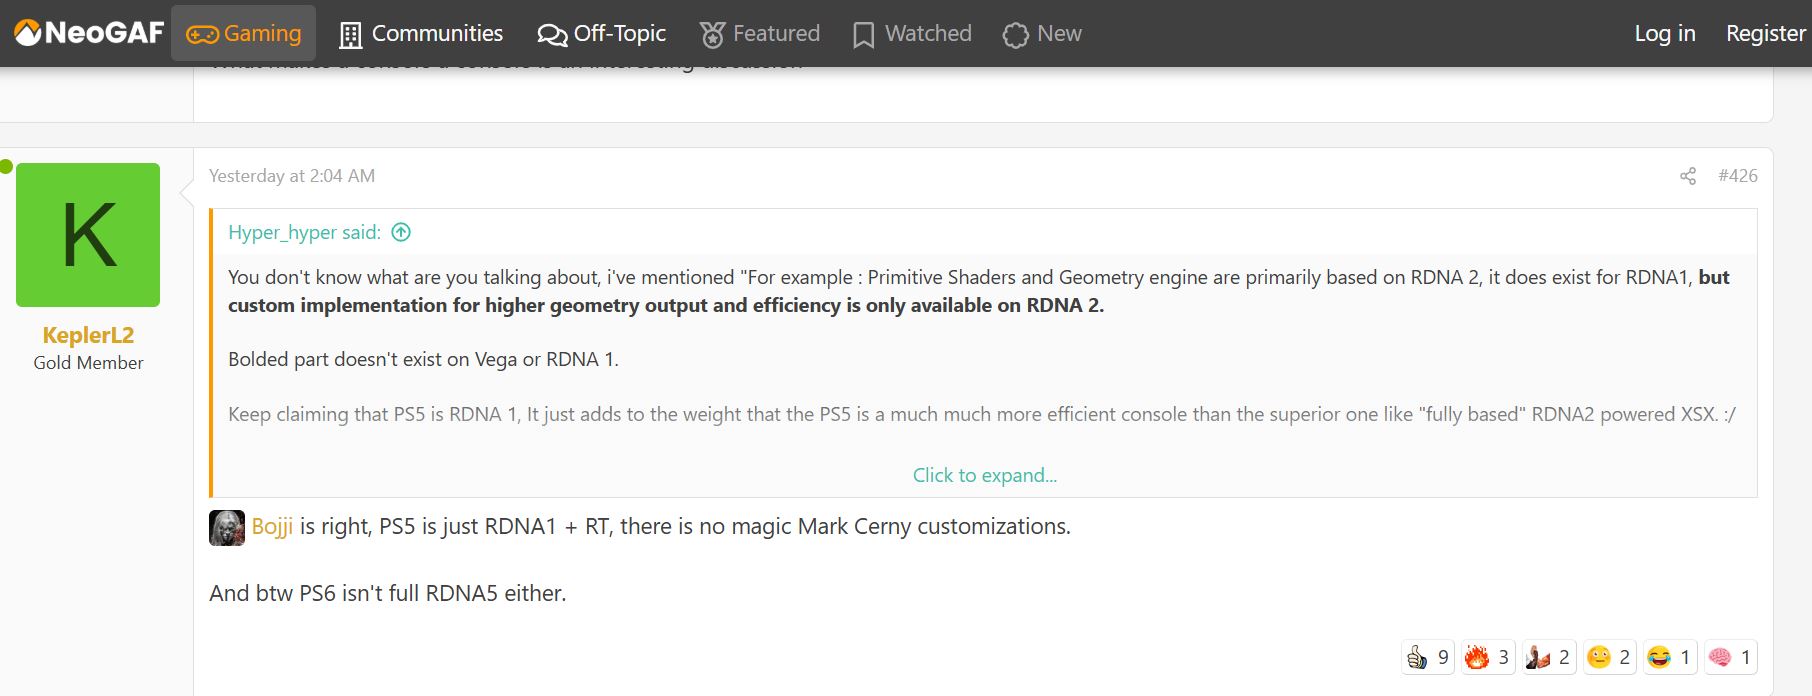
Task: Expand the quote with Click to expand
Action: (984, 475)
